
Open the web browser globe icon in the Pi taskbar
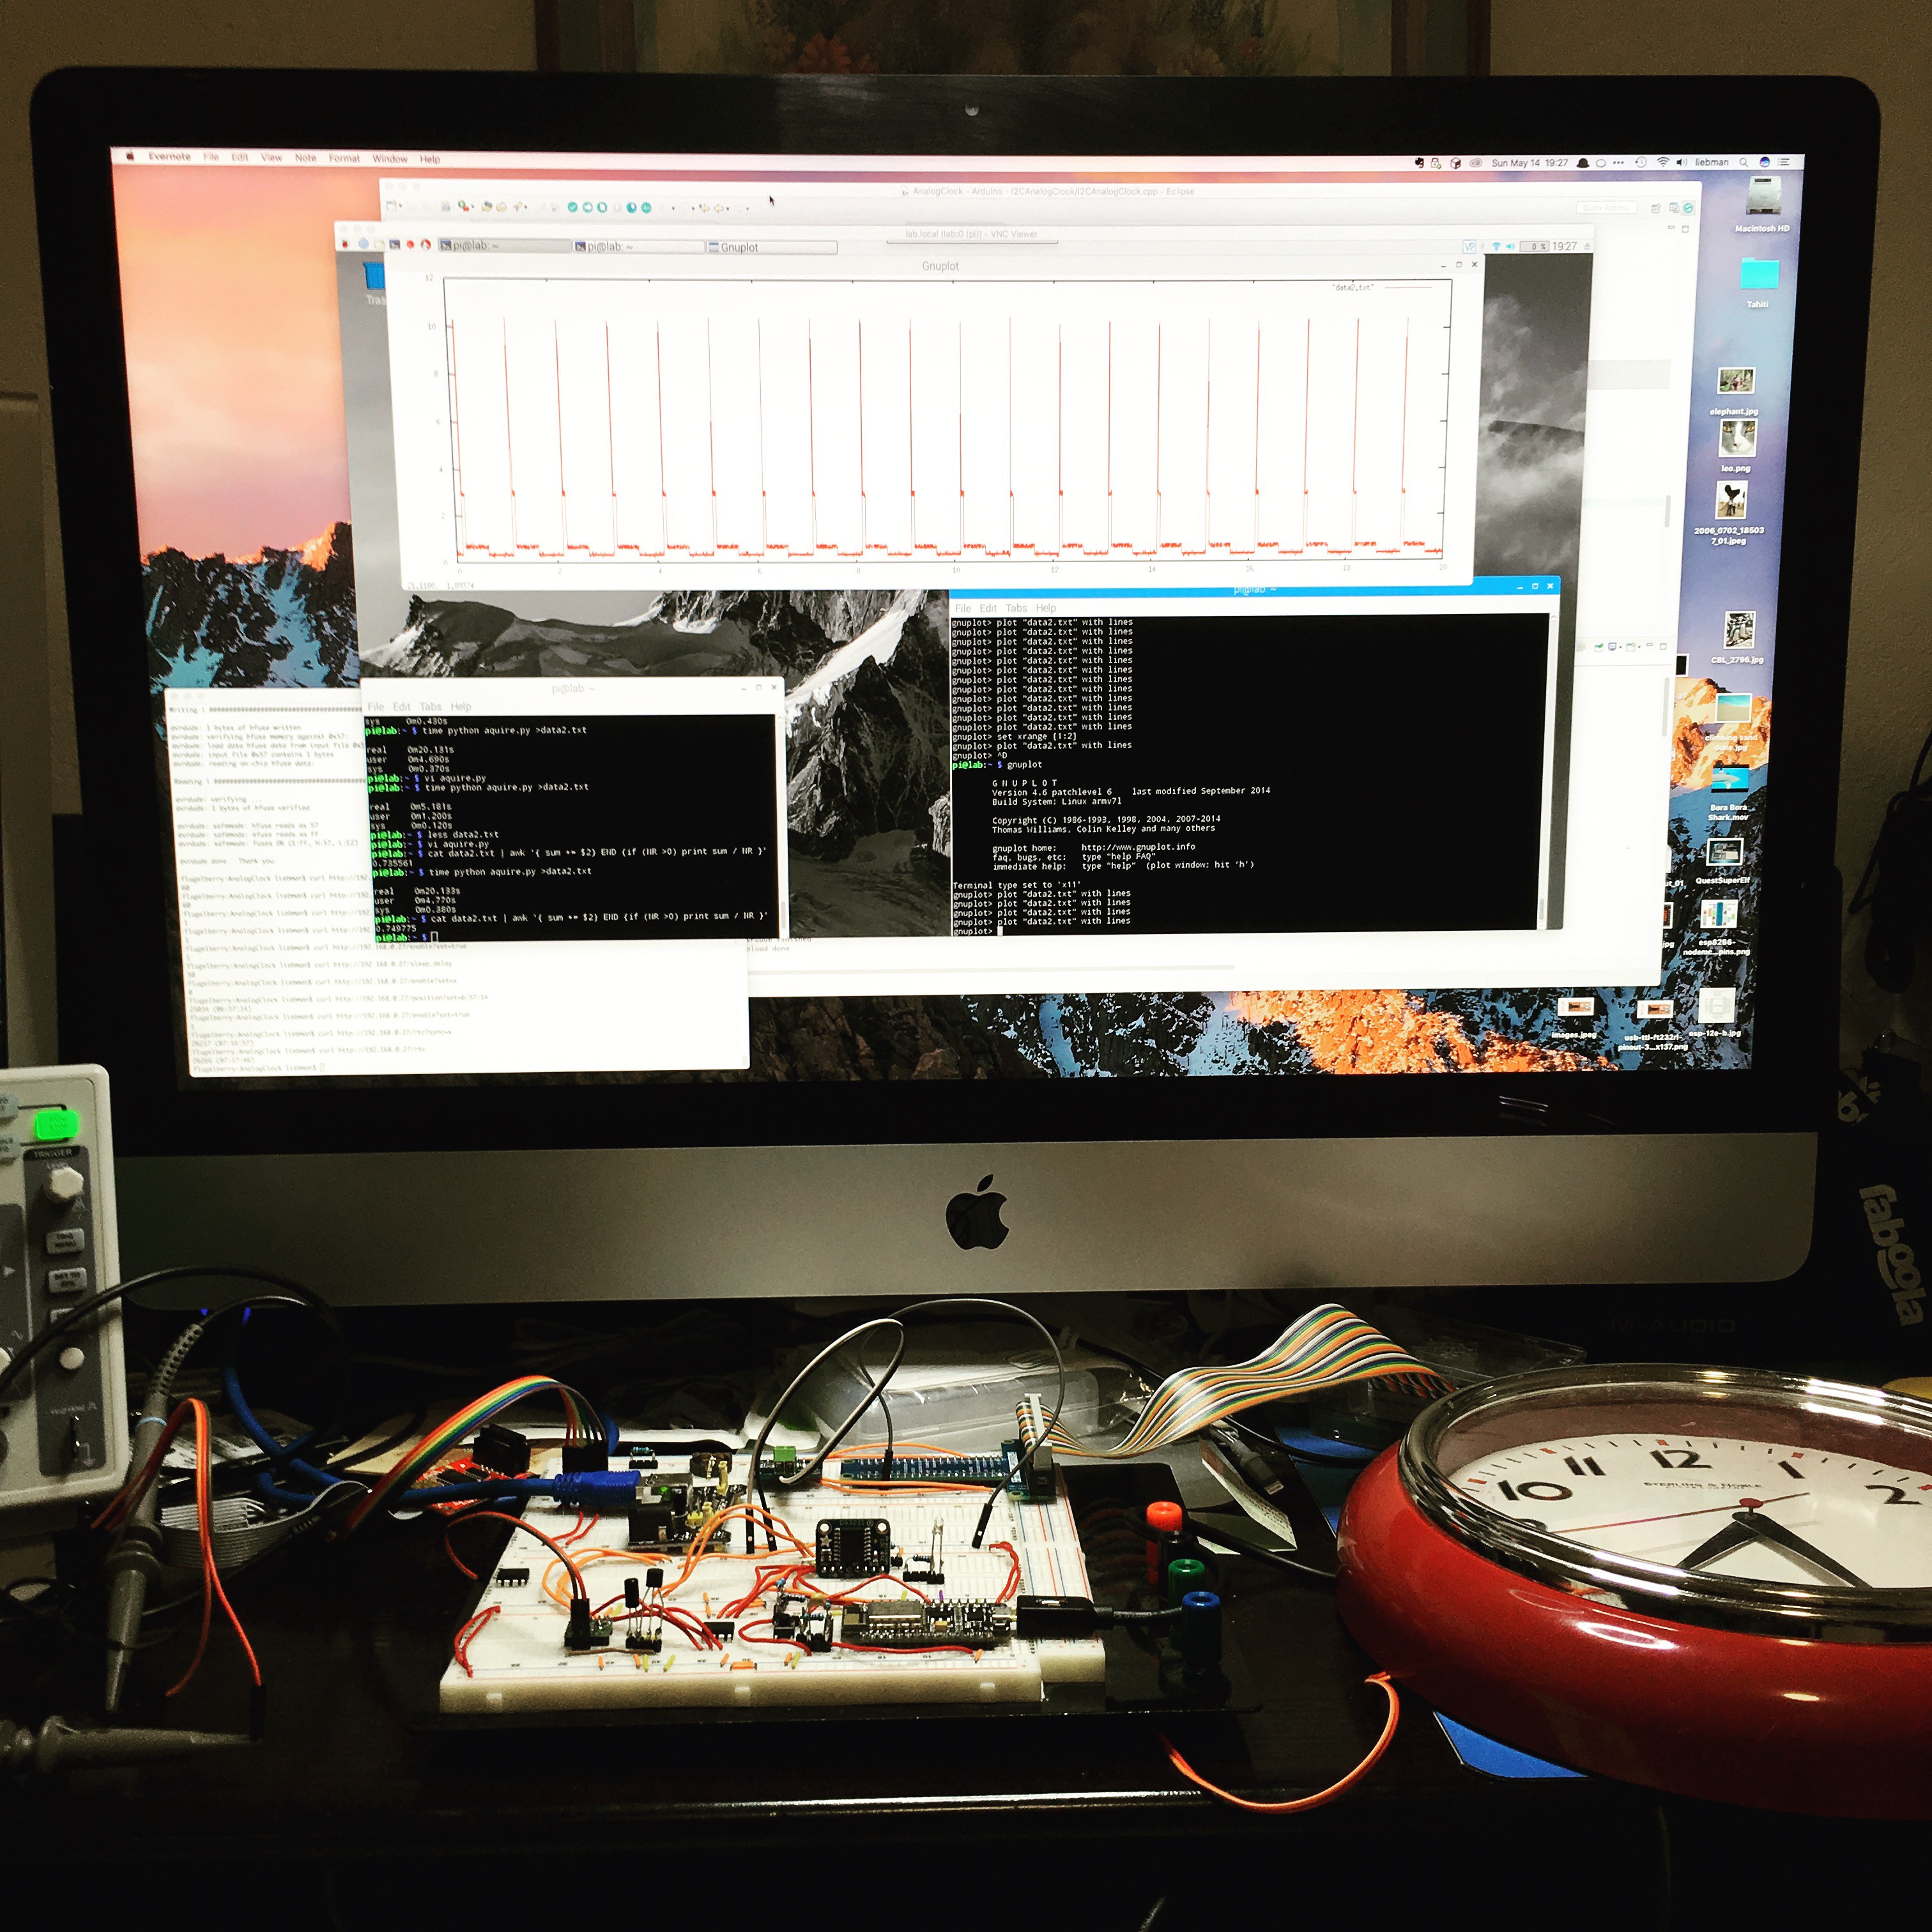pos(364,244)
